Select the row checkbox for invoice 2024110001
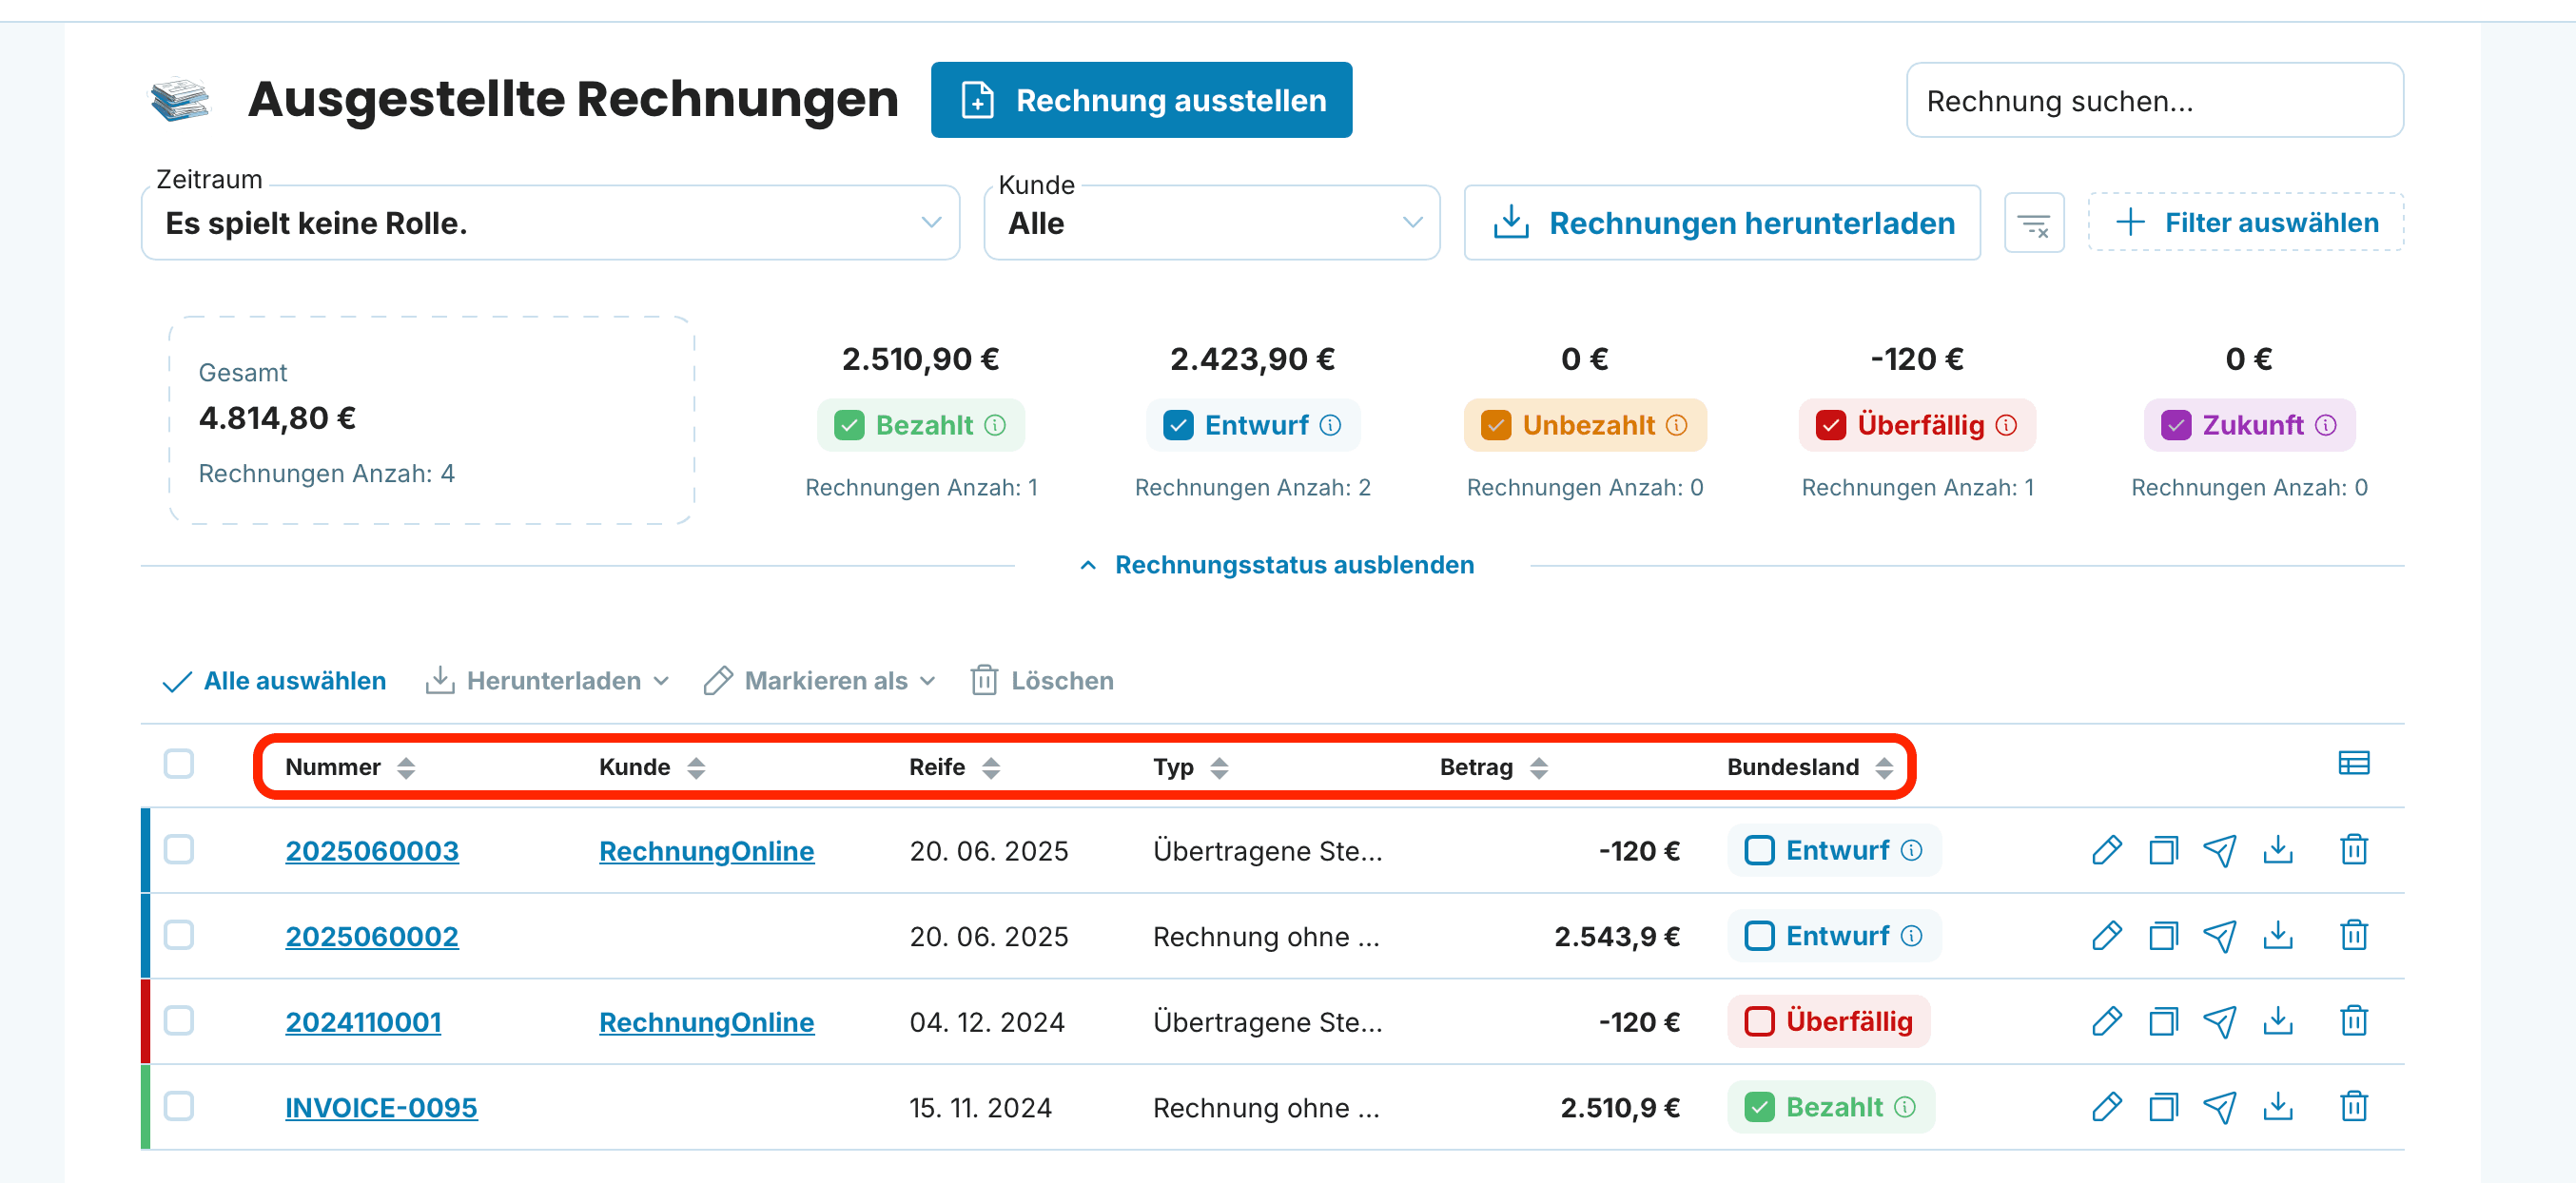The width and height of the screenshot is (2576, 1183). point(179,1021)
